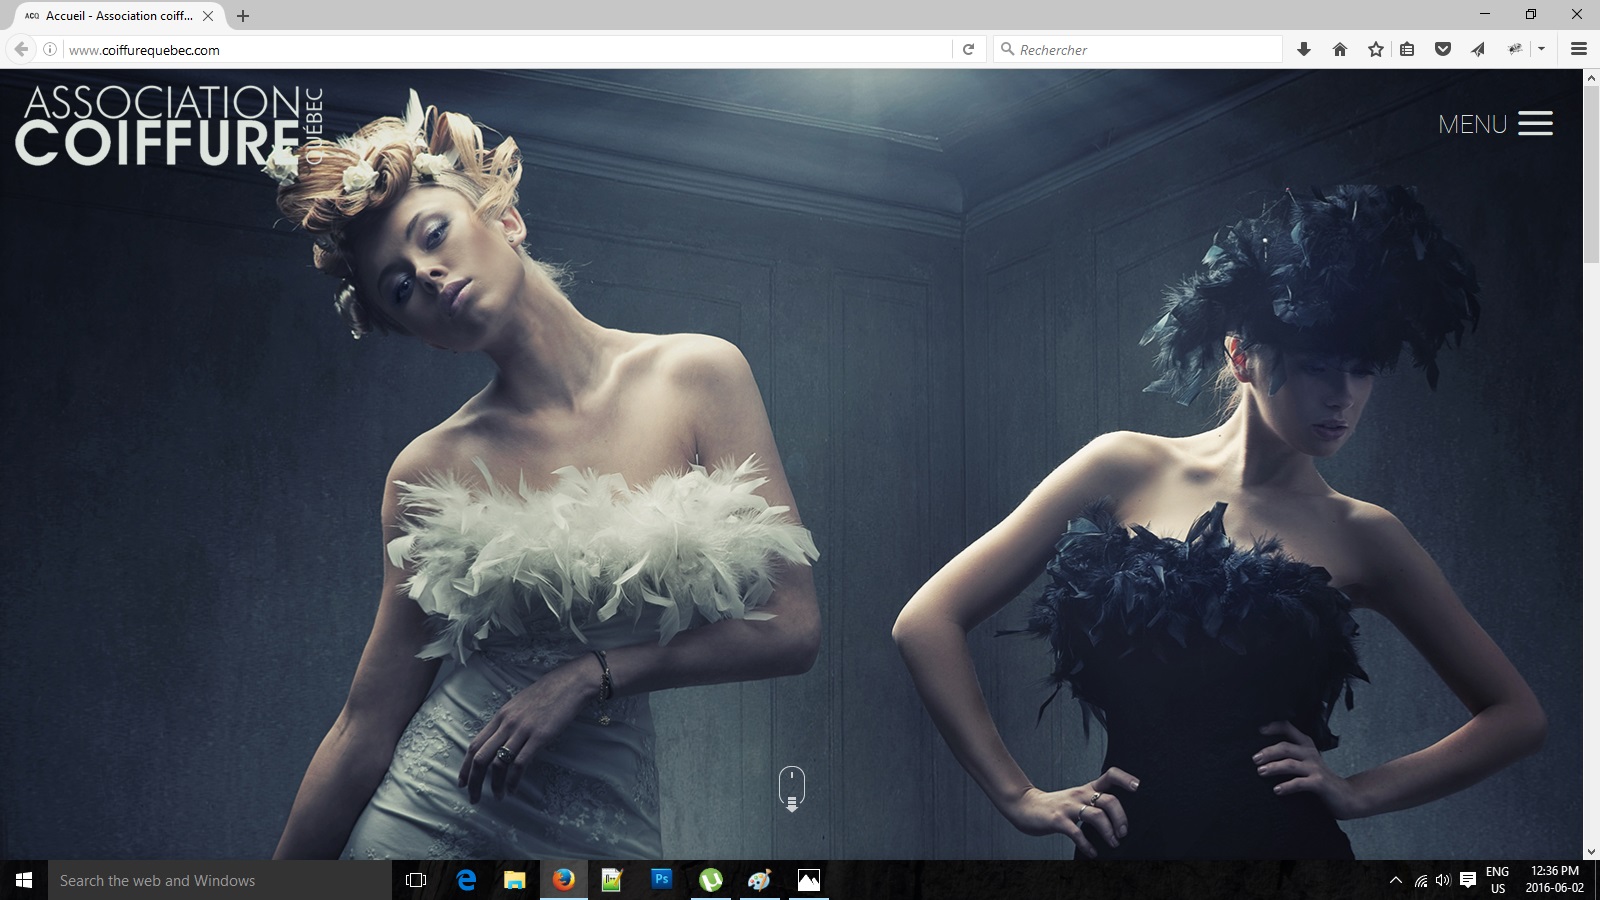Screen dimensions: 1600x900
Task: Show hidden system tray icons
Action: click(1395, 880)
